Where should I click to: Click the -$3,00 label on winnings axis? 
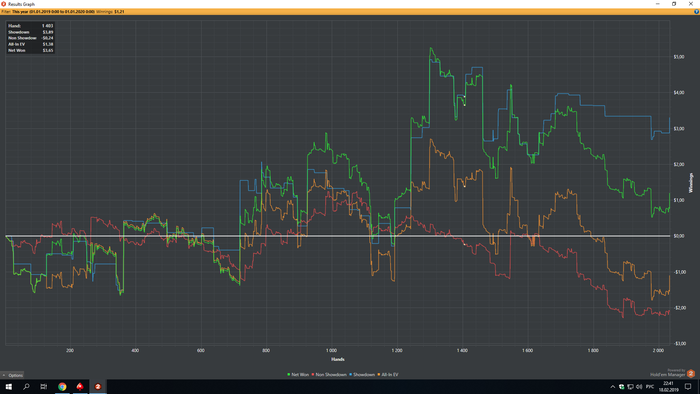tap(679, 344)
